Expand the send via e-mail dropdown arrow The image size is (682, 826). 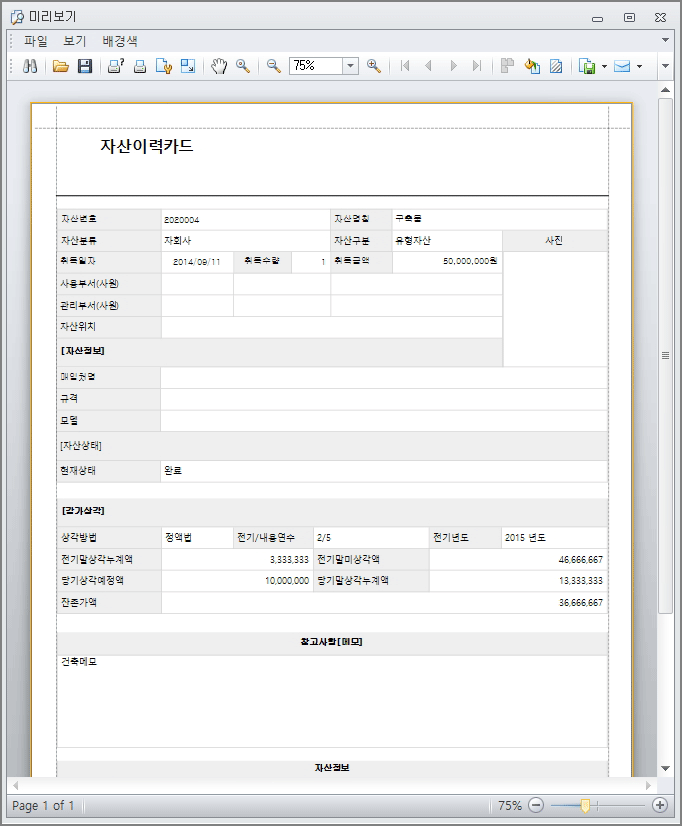(639, 67)
